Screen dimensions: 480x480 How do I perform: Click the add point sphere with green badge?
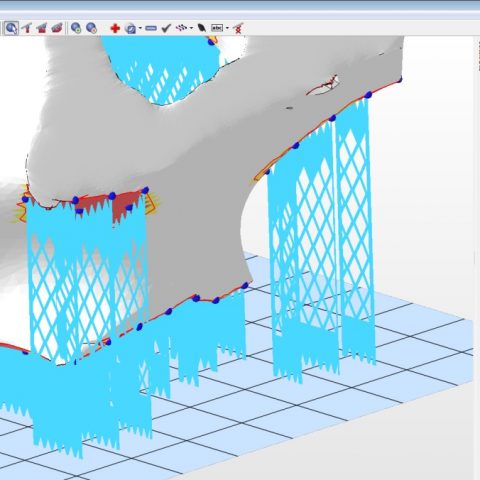(x=76, y=28)
